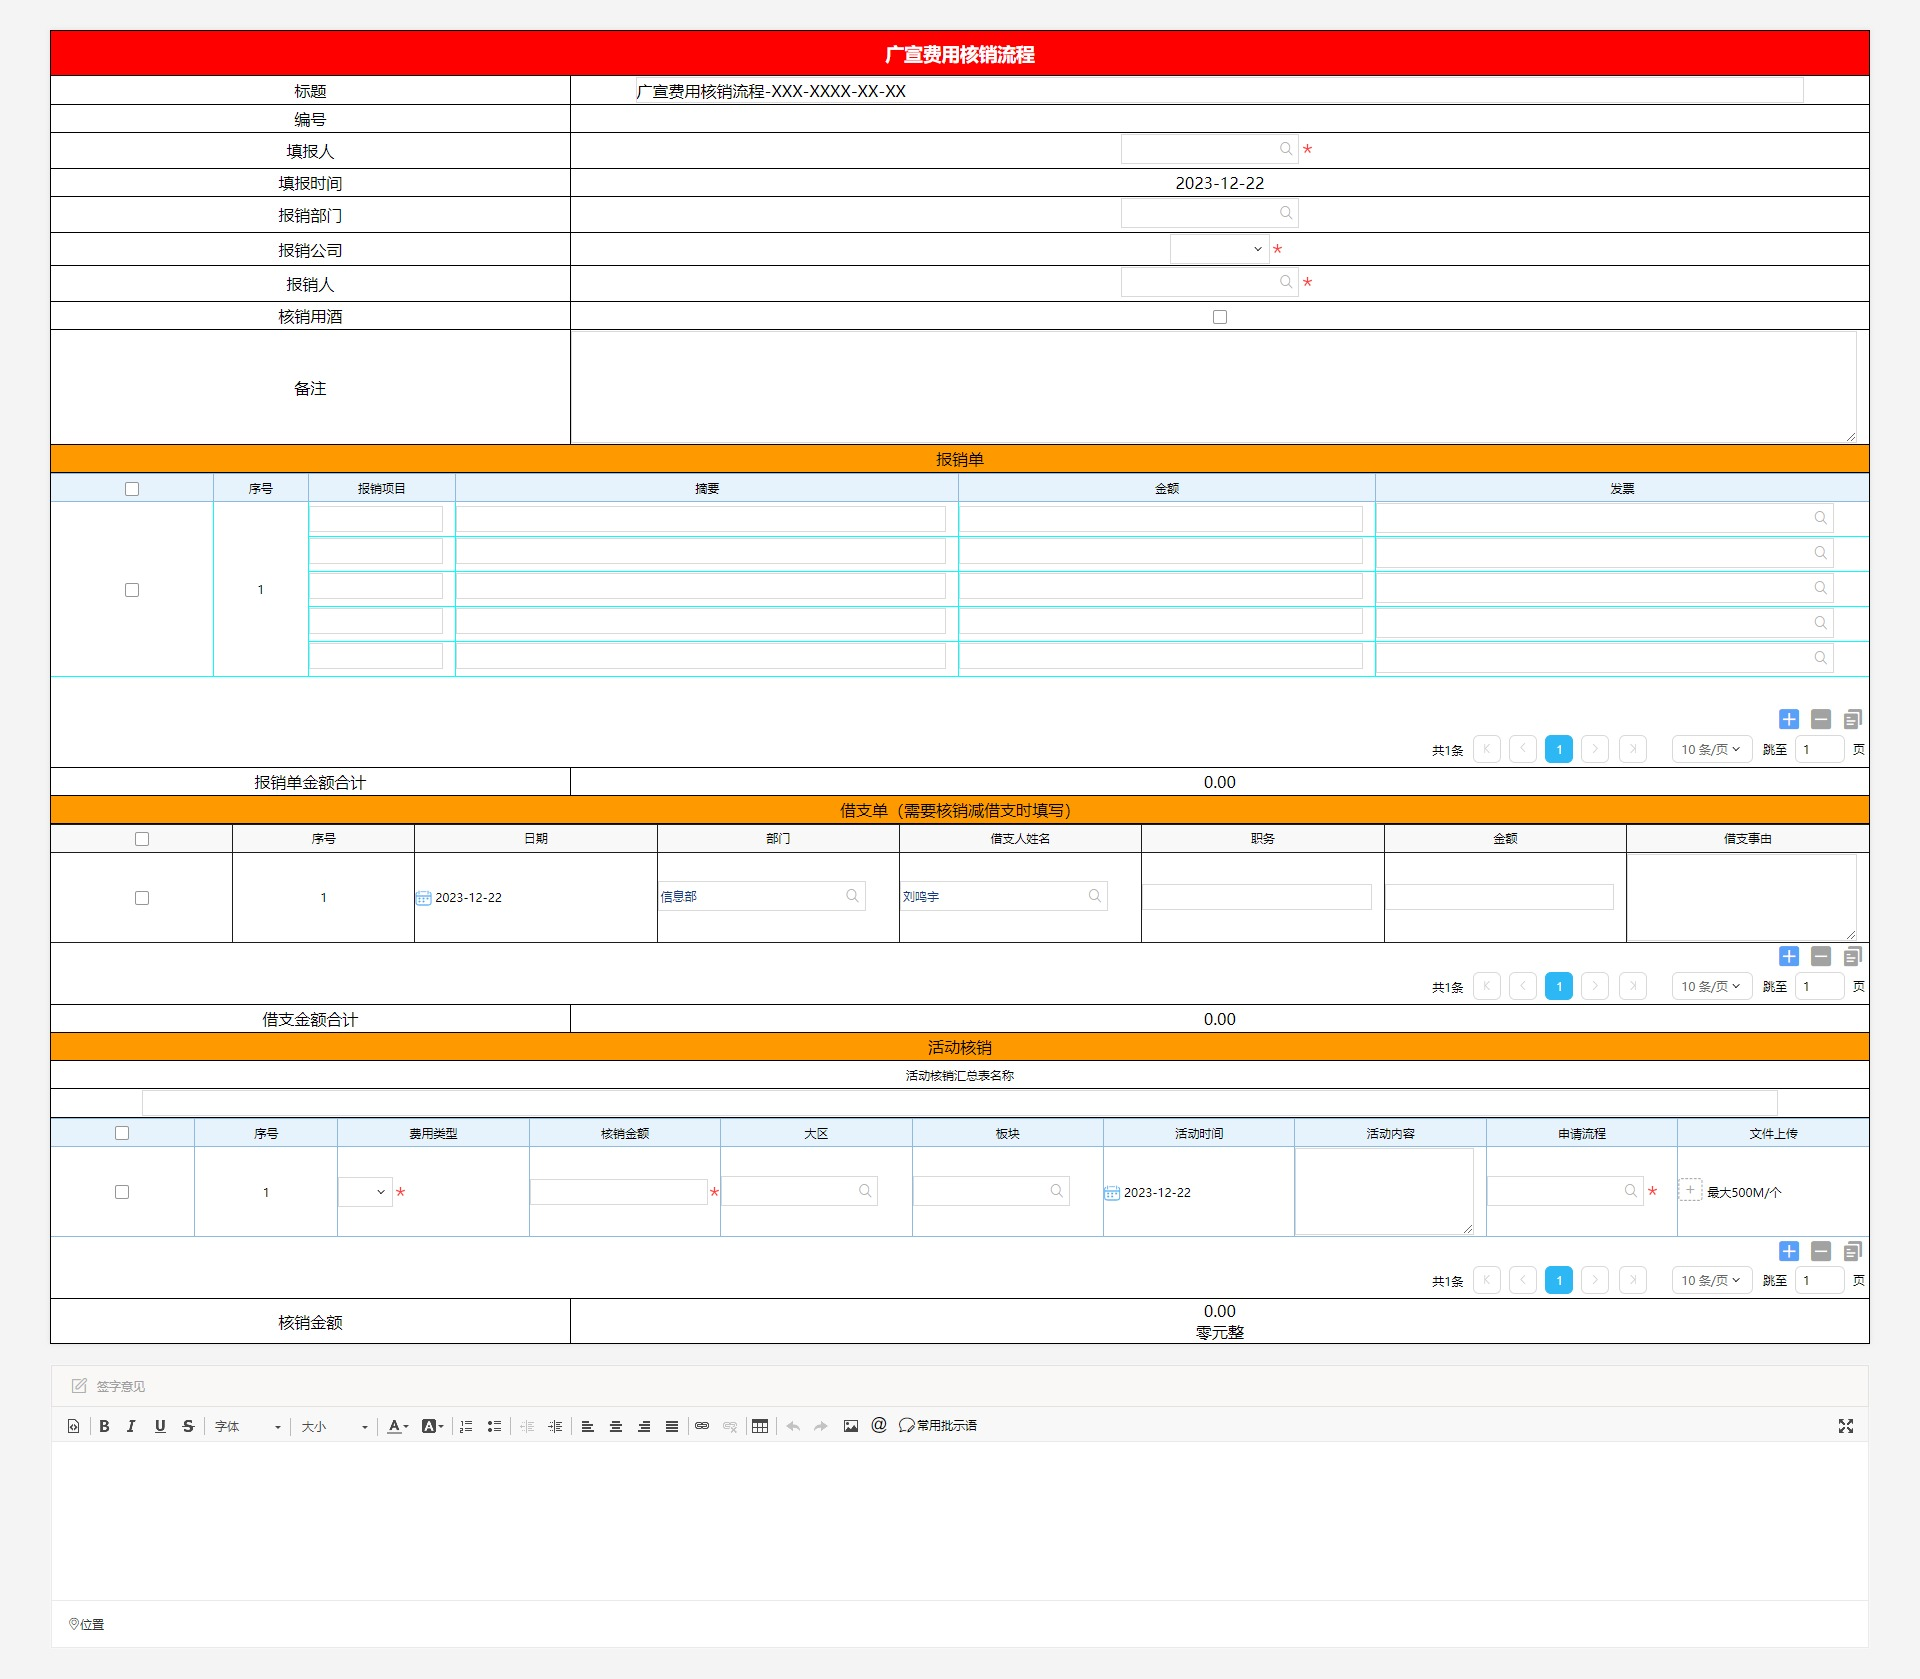1920x1679 pixels.
Task: Add a row to the 报销单 table
Action: [x=1789, y=719]
